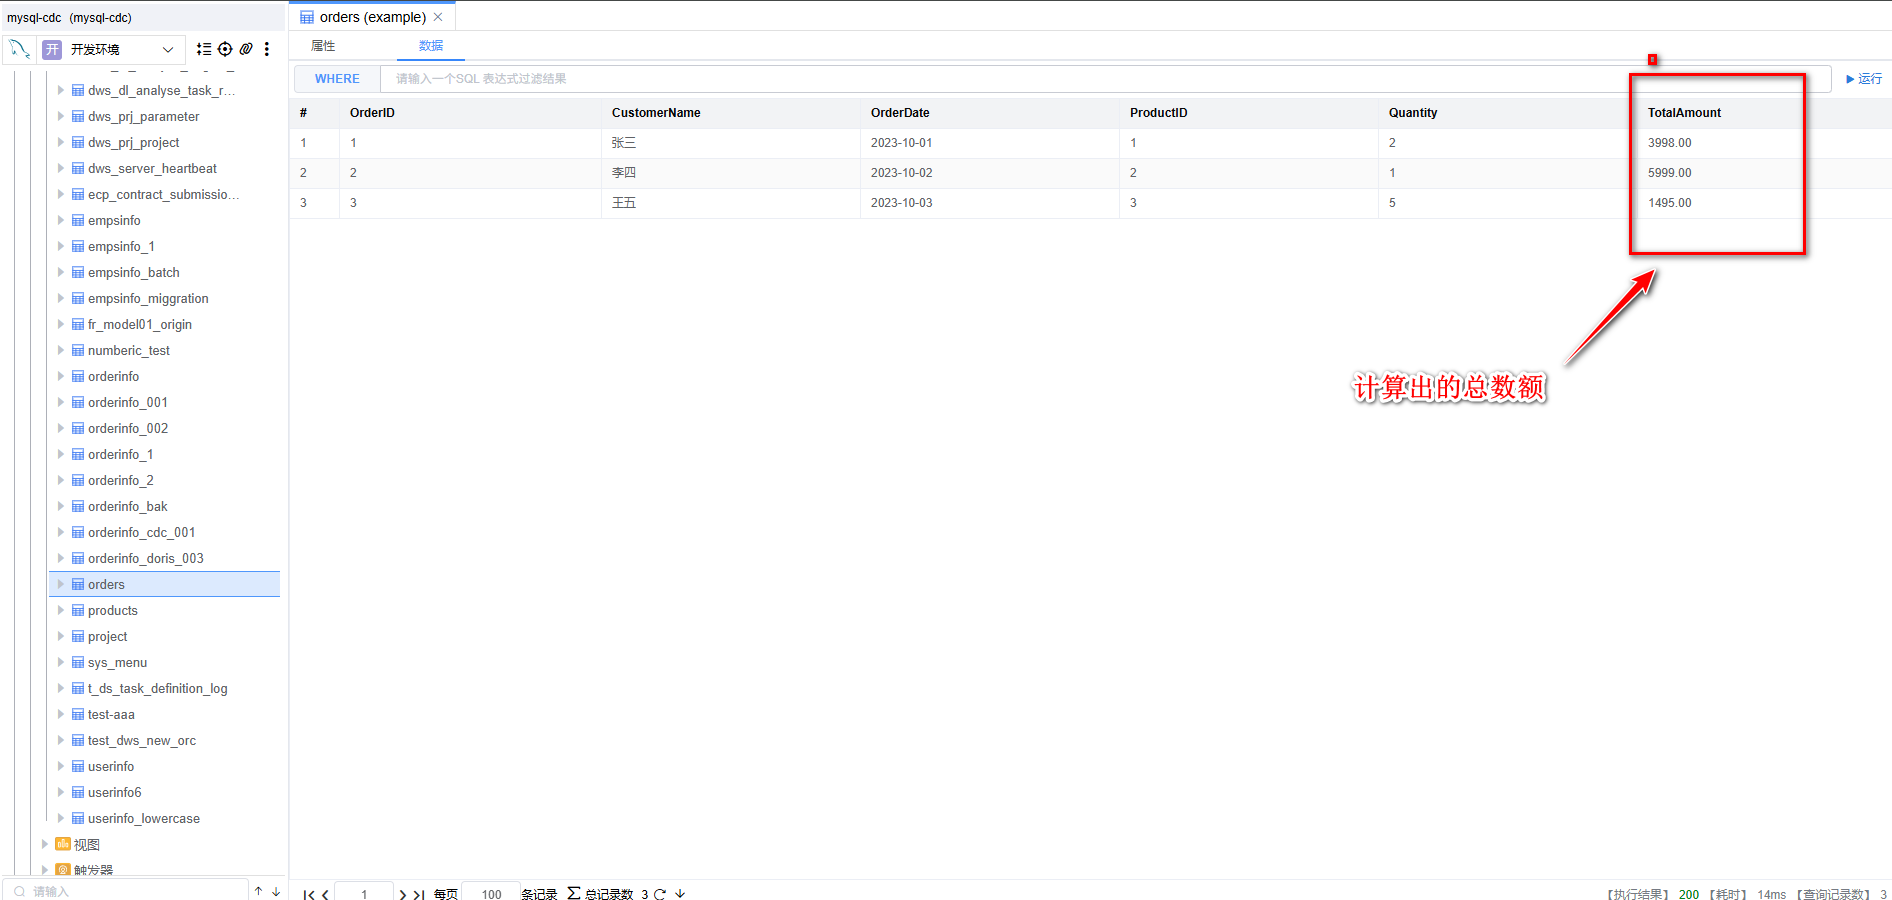Click the MySQL dolphin icon

[x=19, y=48]
